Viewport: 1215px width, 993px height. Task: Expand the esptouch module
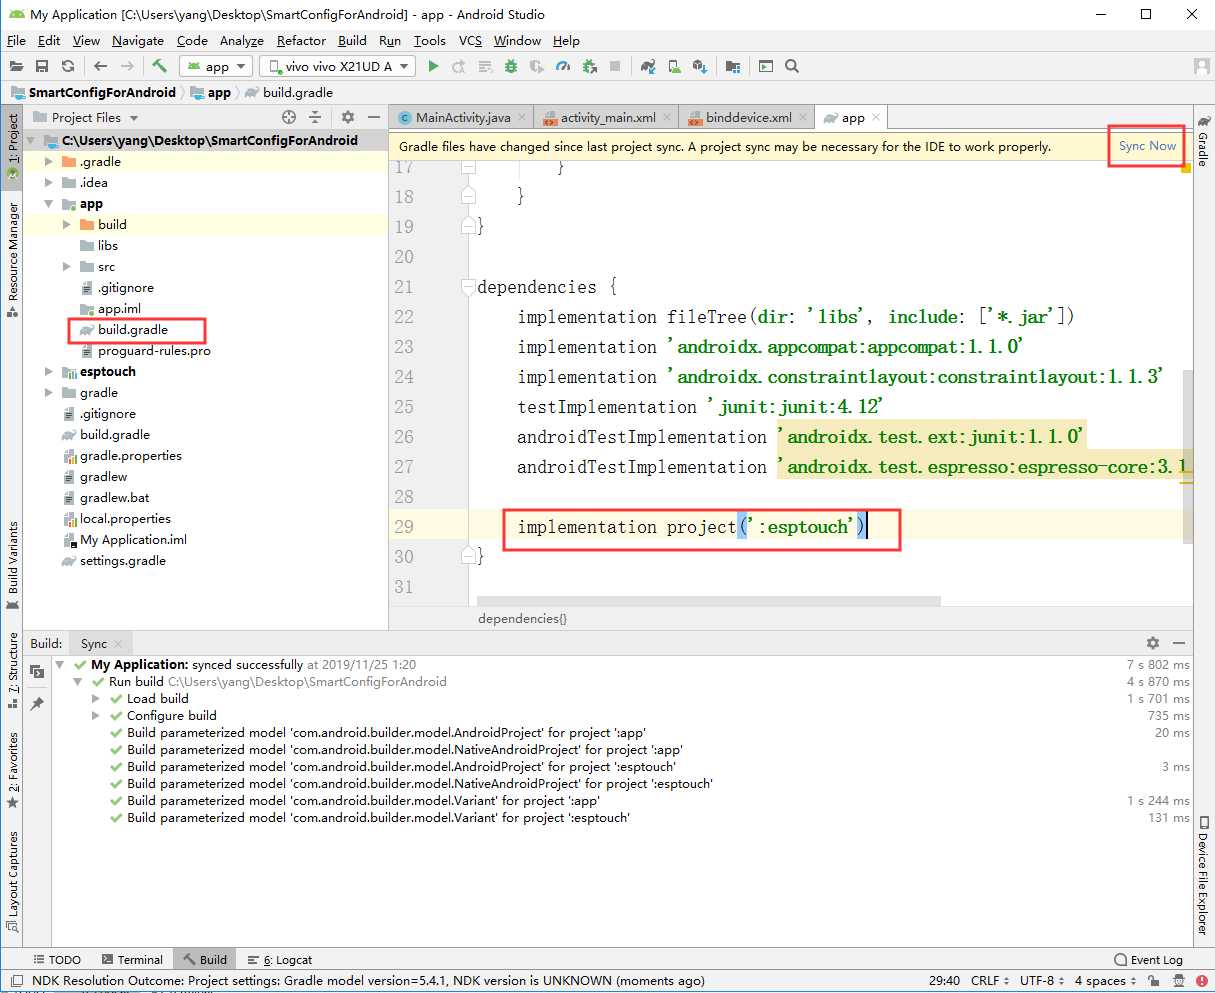click(48, 371)
